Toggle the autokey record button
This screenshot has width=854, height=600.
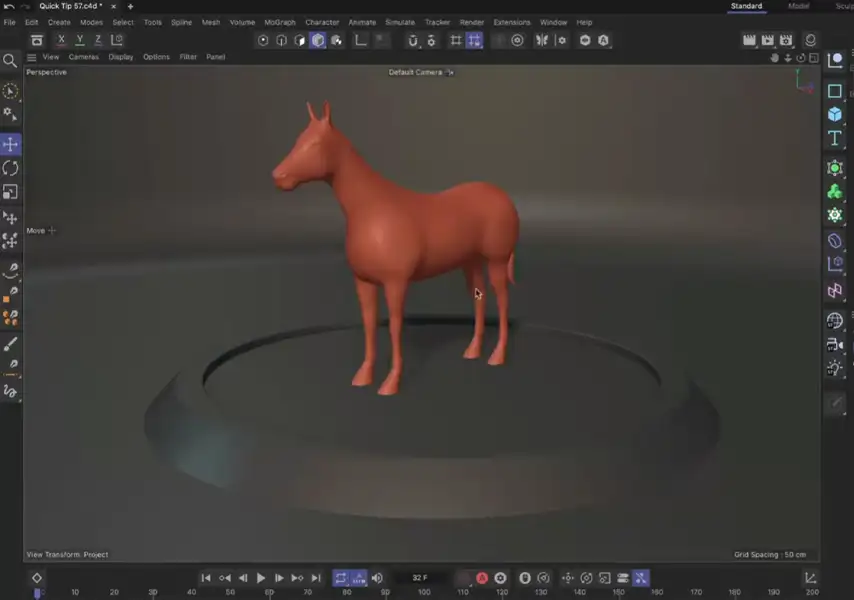pos(482,578)
